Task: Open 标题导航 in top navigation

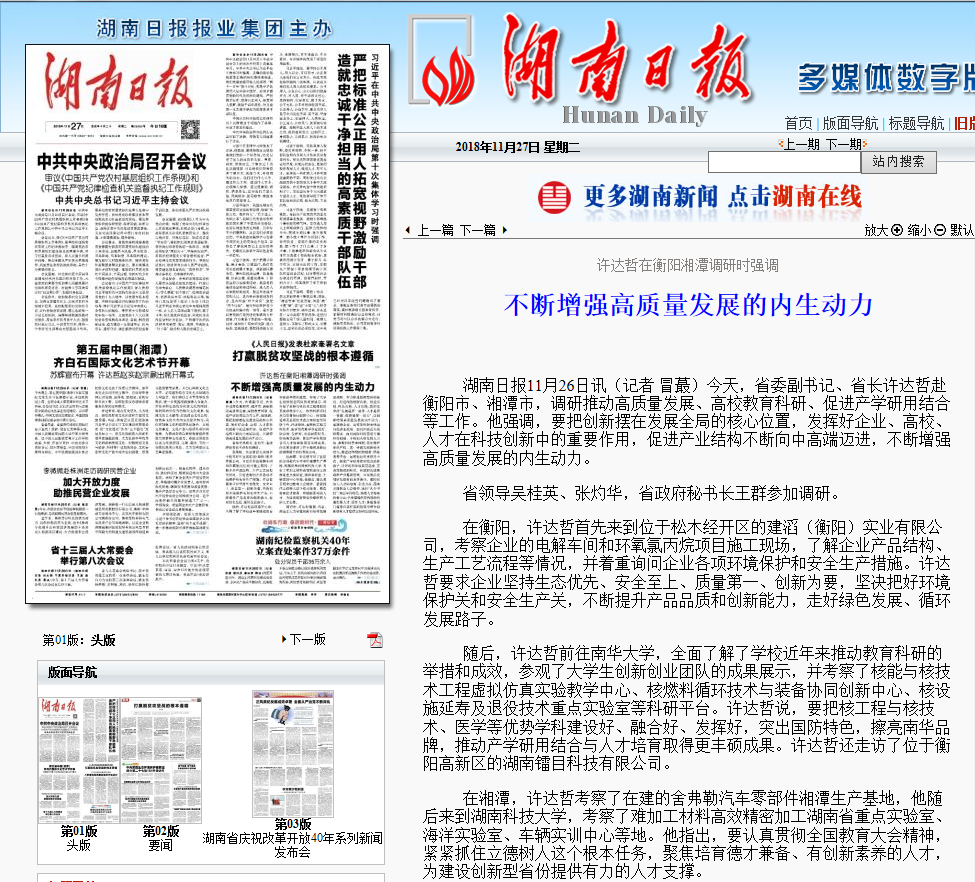Action: coord(916,123)
